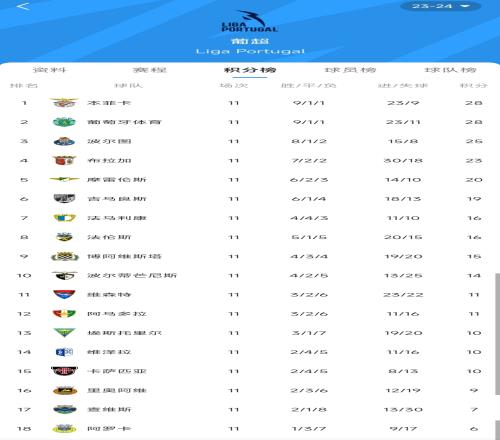Click the 9/17 goals cell for 阿罗卡
The height and width of the screenshot is (440, 500).
pos(403,429)
